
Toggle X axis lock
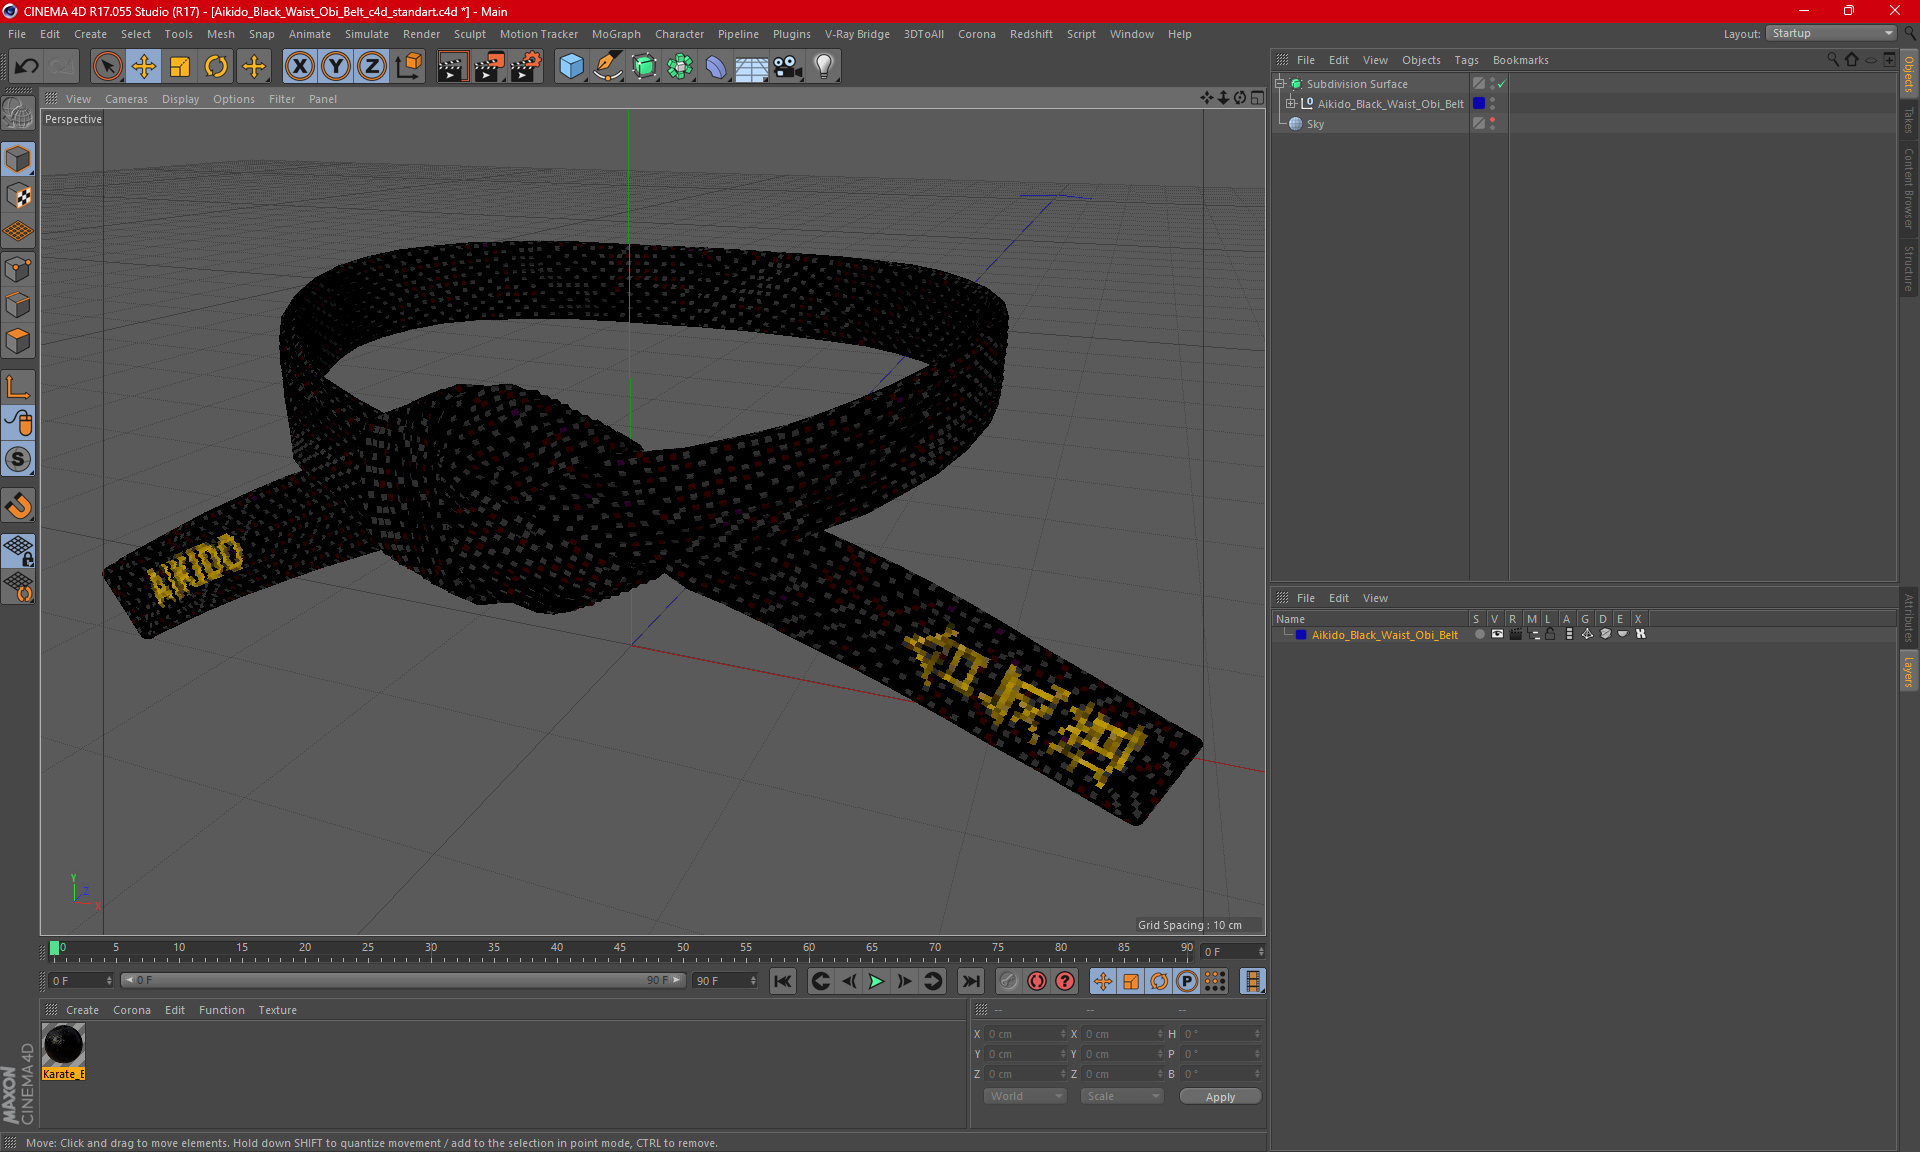(299, 67)
